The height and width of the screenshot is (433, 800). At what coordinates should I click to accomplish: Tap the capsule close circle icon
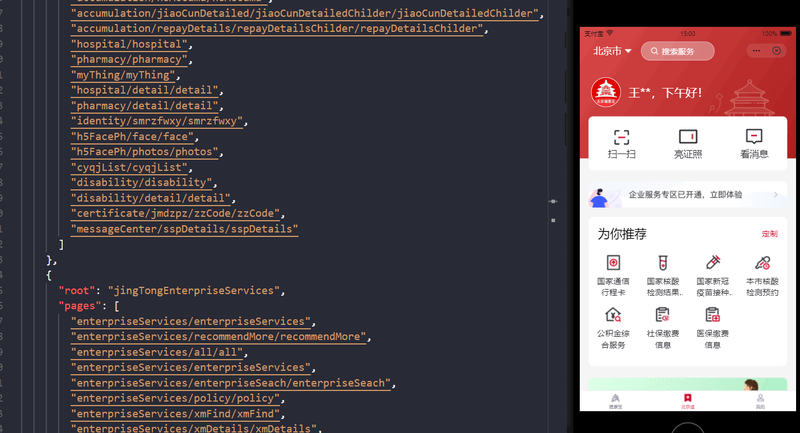777,50
